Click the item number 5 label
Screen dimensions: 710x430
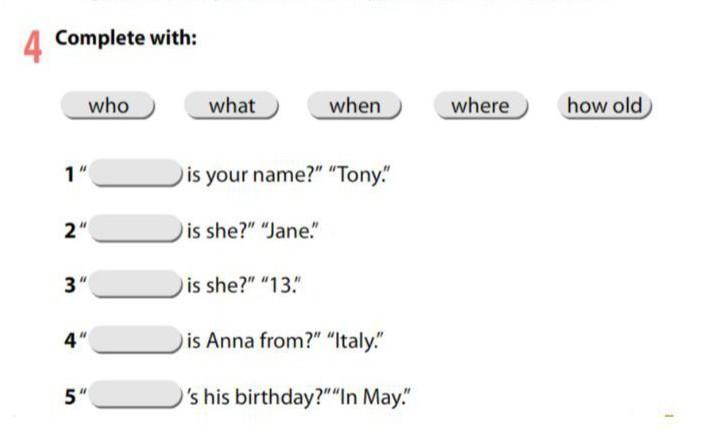coord(70,396)
